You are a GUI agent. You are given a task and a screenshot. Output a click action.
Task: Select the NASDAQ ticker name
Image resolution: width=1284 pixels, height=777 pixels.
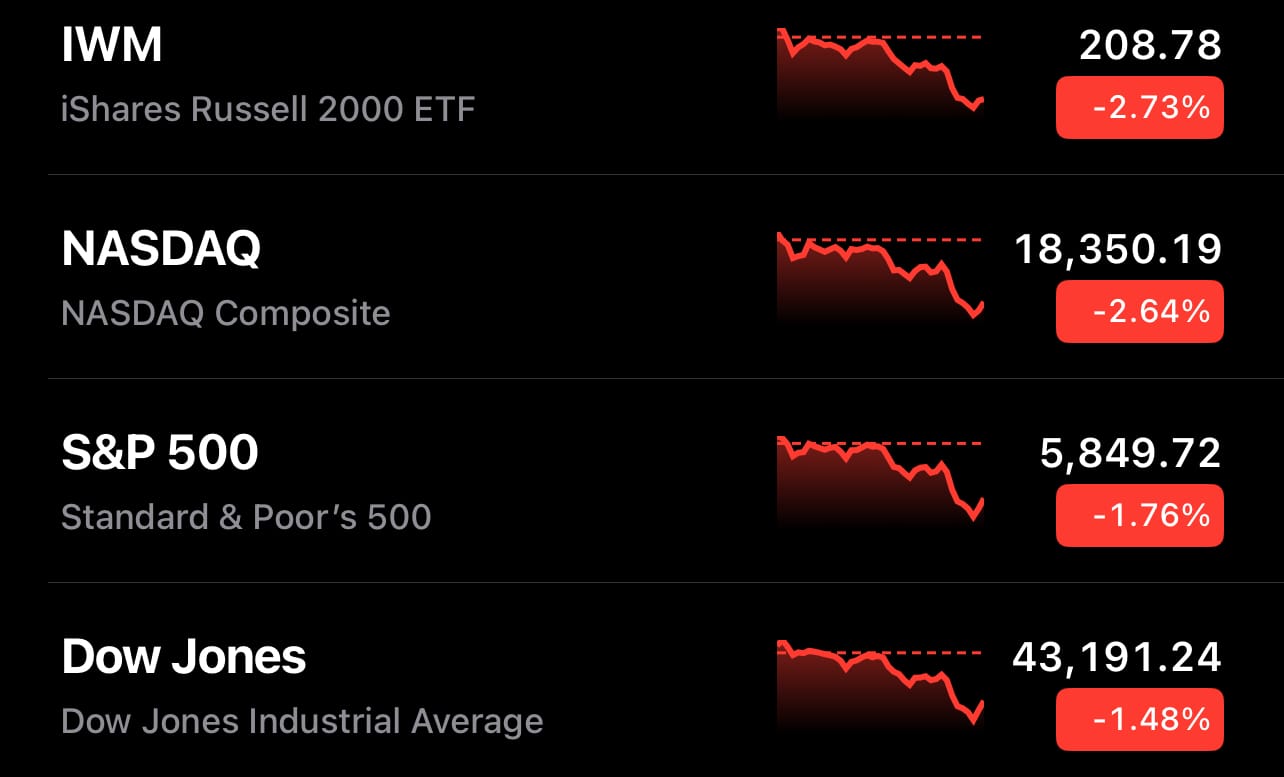pyautogui.click(x=161, y=250)
